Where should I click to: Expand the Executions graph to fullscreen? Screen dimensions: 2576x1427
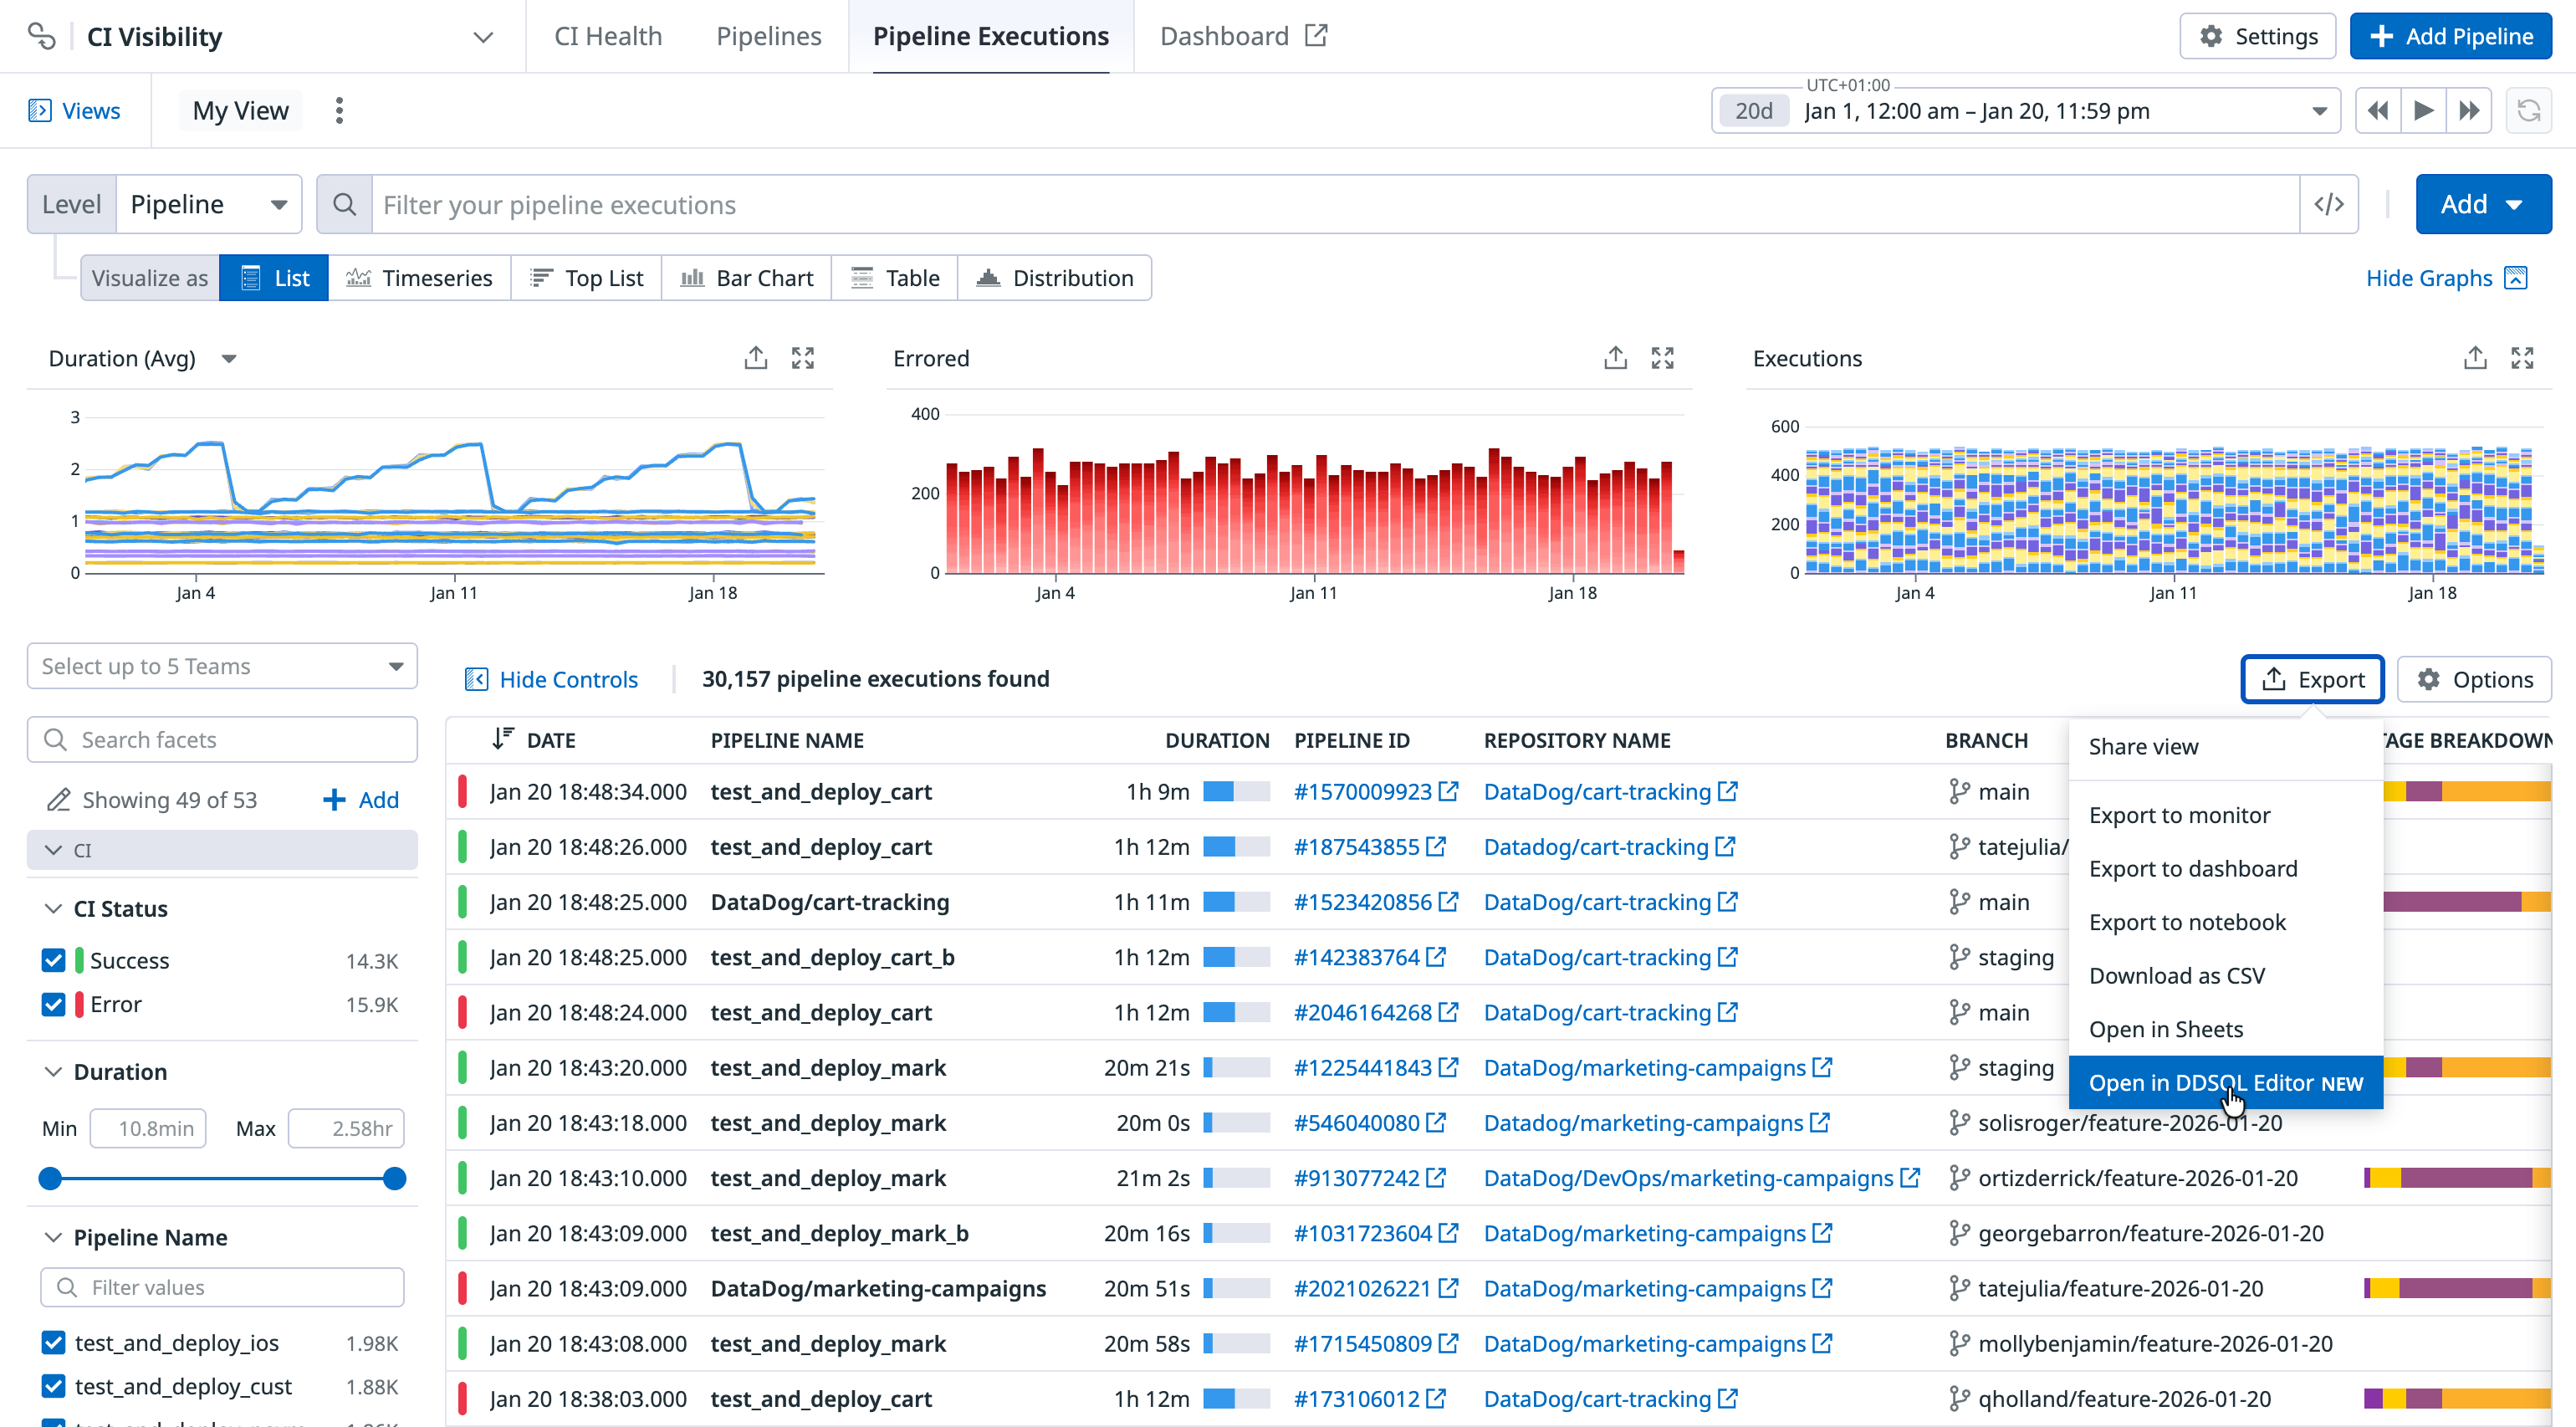[2521, 358]
